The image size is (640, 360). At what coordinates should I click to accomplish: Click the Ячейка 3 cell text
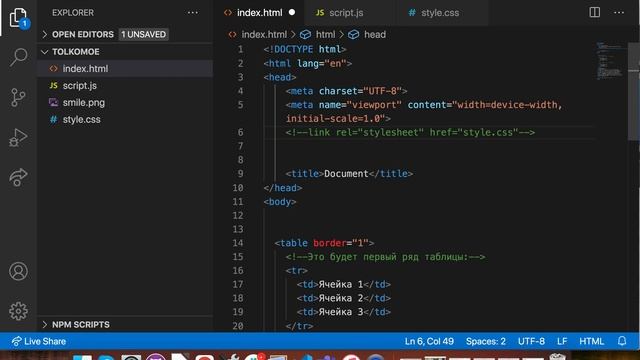(x=340, y=312)
